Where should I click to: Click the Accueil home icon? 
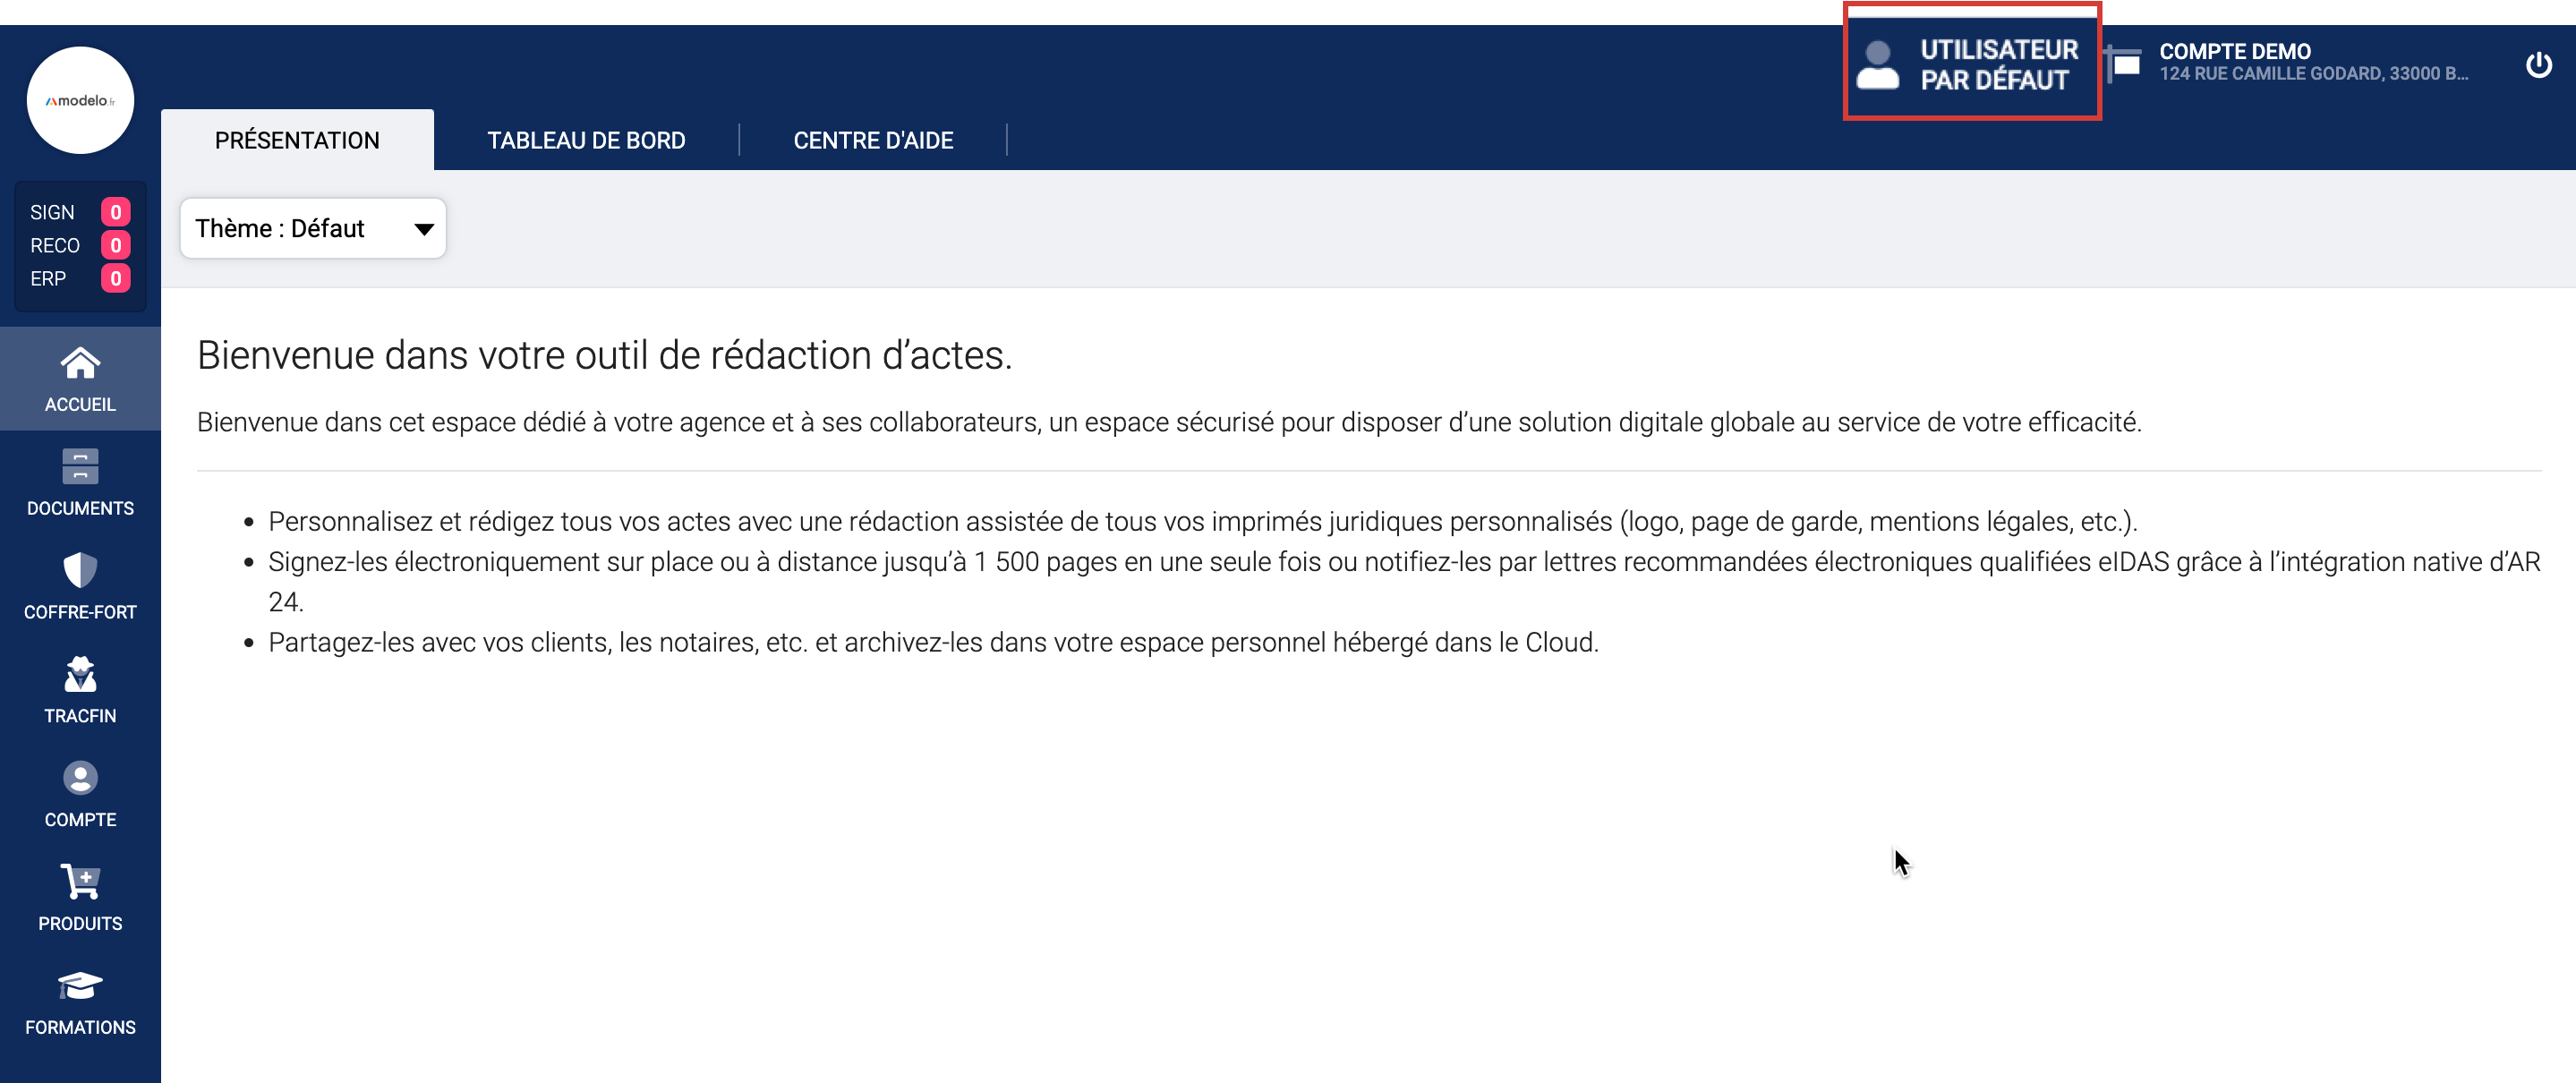80,363
